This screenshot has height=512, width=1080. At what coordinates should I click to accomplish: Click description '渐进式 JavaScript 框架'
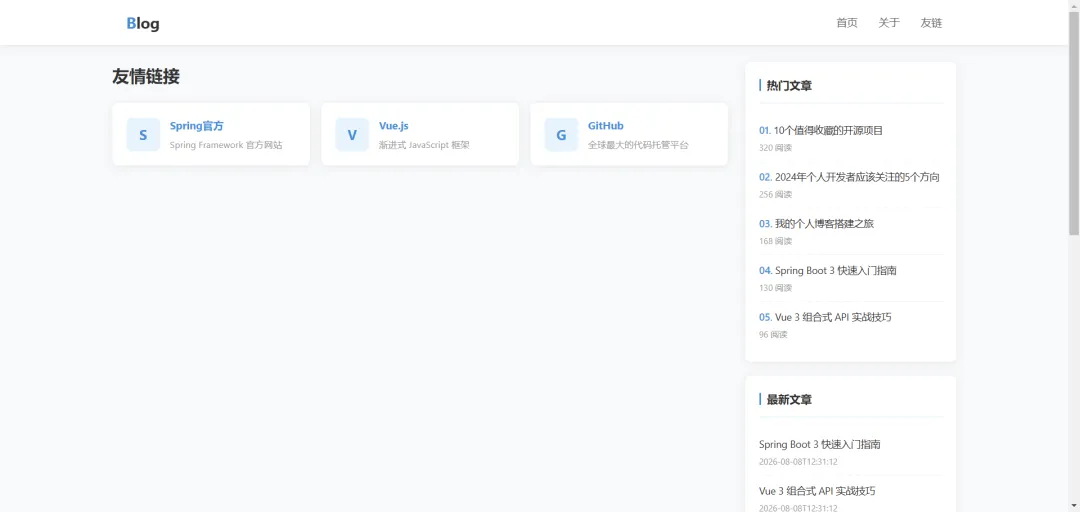click(x=424, y=145)
